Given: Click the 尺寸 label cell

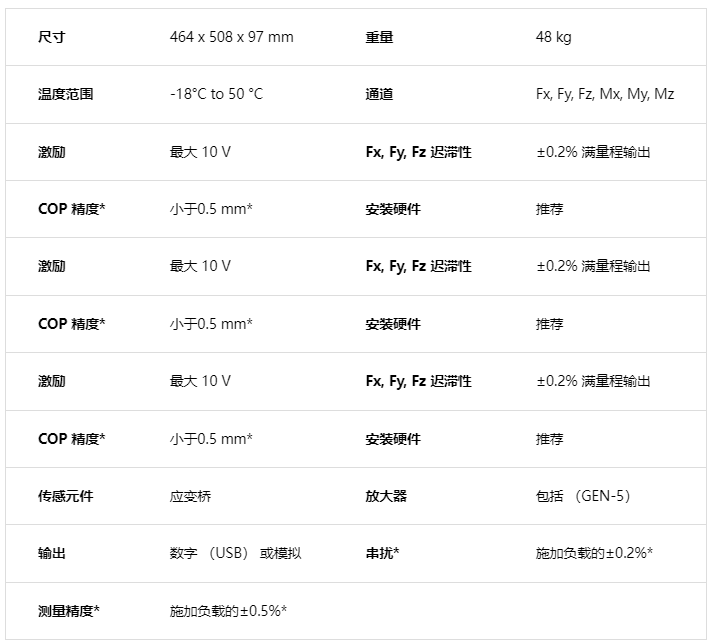Looking at the screenshot, I should (52, 37).
